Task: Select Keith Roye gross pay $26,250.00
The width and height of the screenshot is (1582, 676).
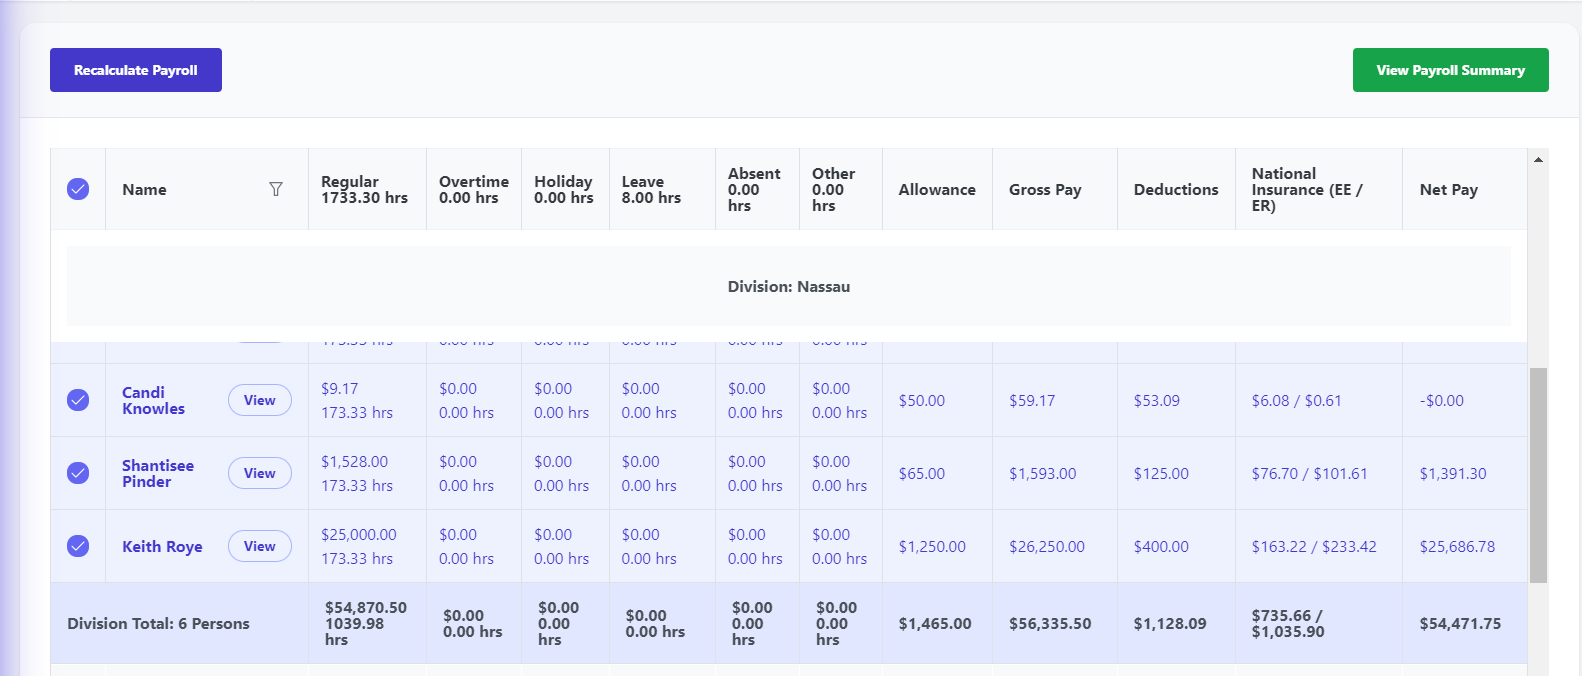Action: [1047, 546]
